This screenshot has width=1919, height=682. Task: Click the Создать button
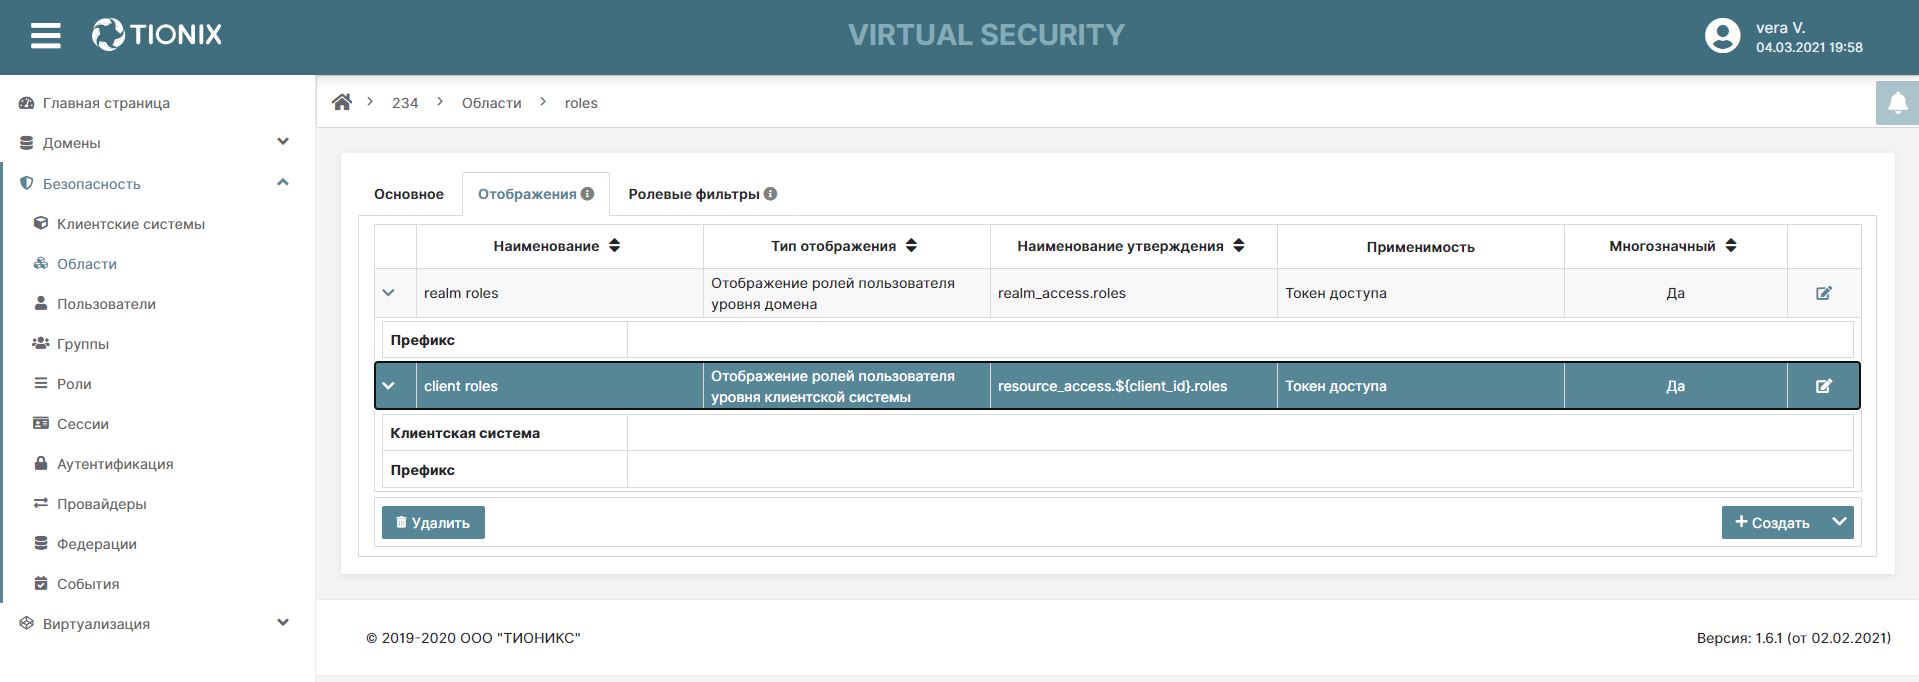(x=1772, y=522)
